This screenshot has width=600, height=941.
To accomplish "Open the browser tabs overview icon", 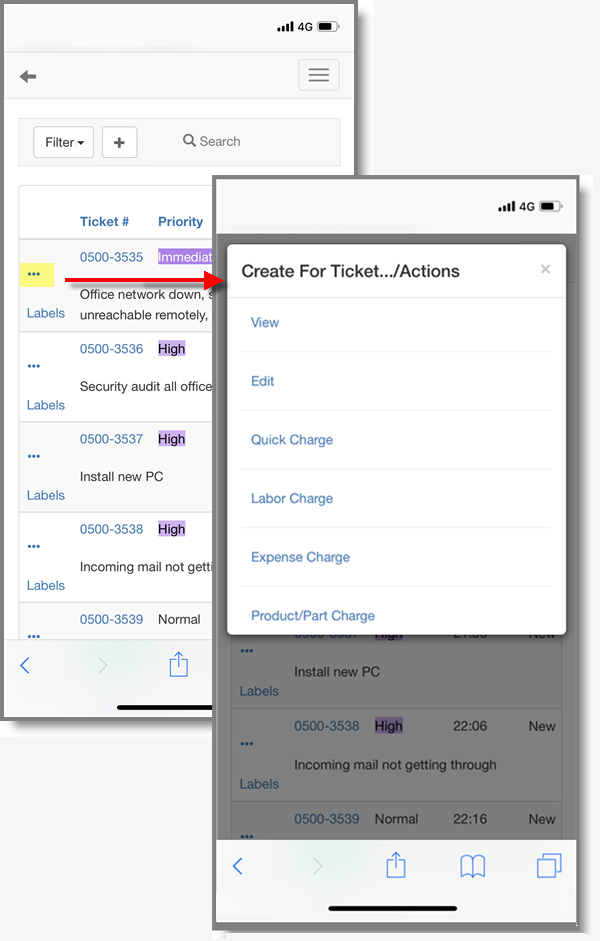I will point(548,866).
